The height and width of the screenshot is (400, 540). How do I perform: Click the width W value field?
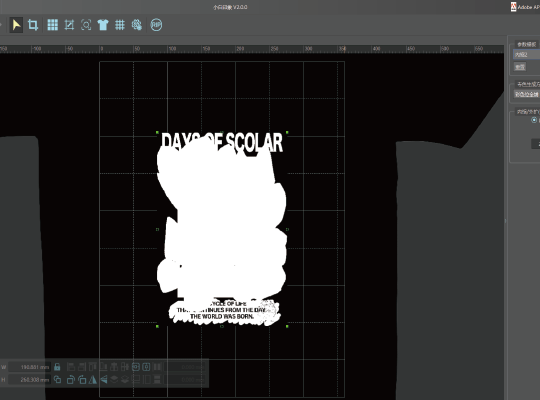tap(30, 367)
